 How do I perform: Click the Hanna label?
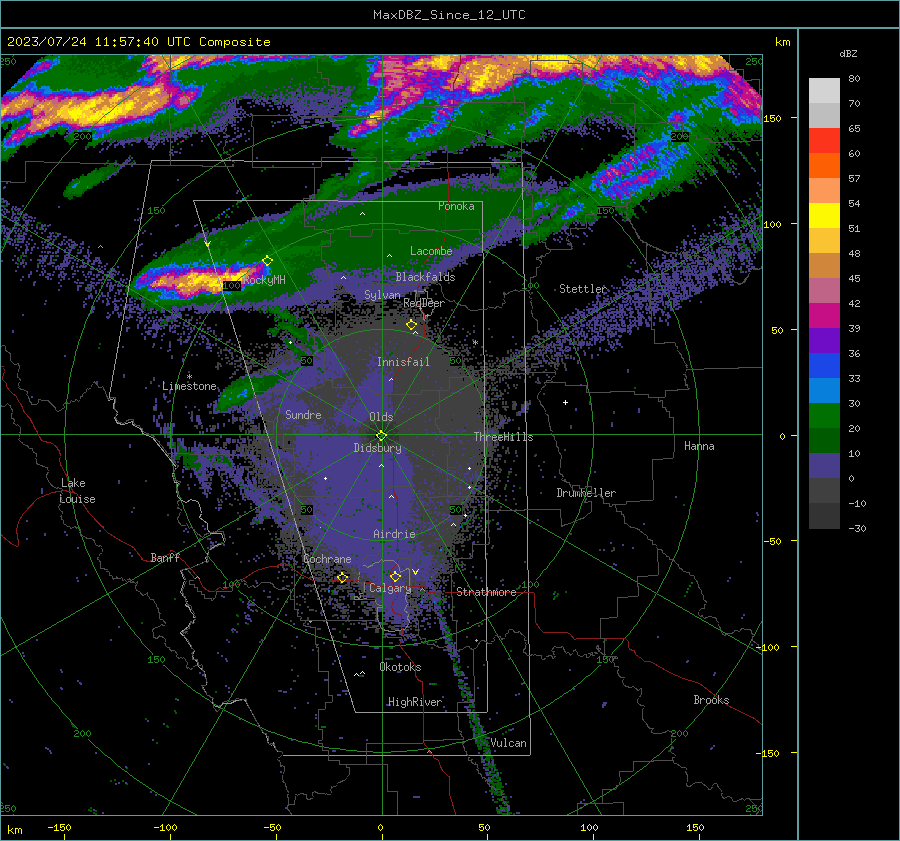(x=699, y=446)
